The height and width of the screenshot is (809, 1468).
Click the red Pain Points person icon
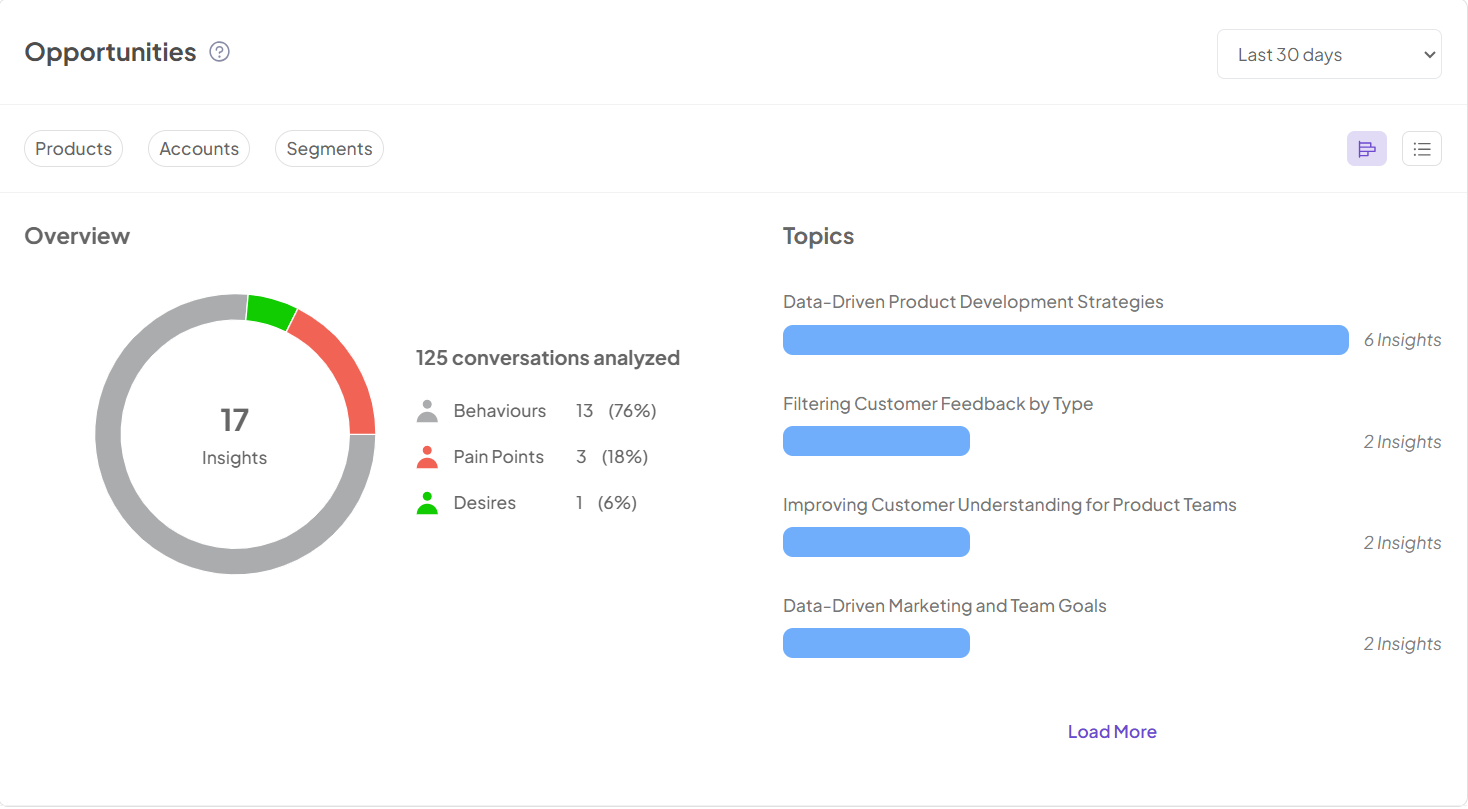coord(427,457)
